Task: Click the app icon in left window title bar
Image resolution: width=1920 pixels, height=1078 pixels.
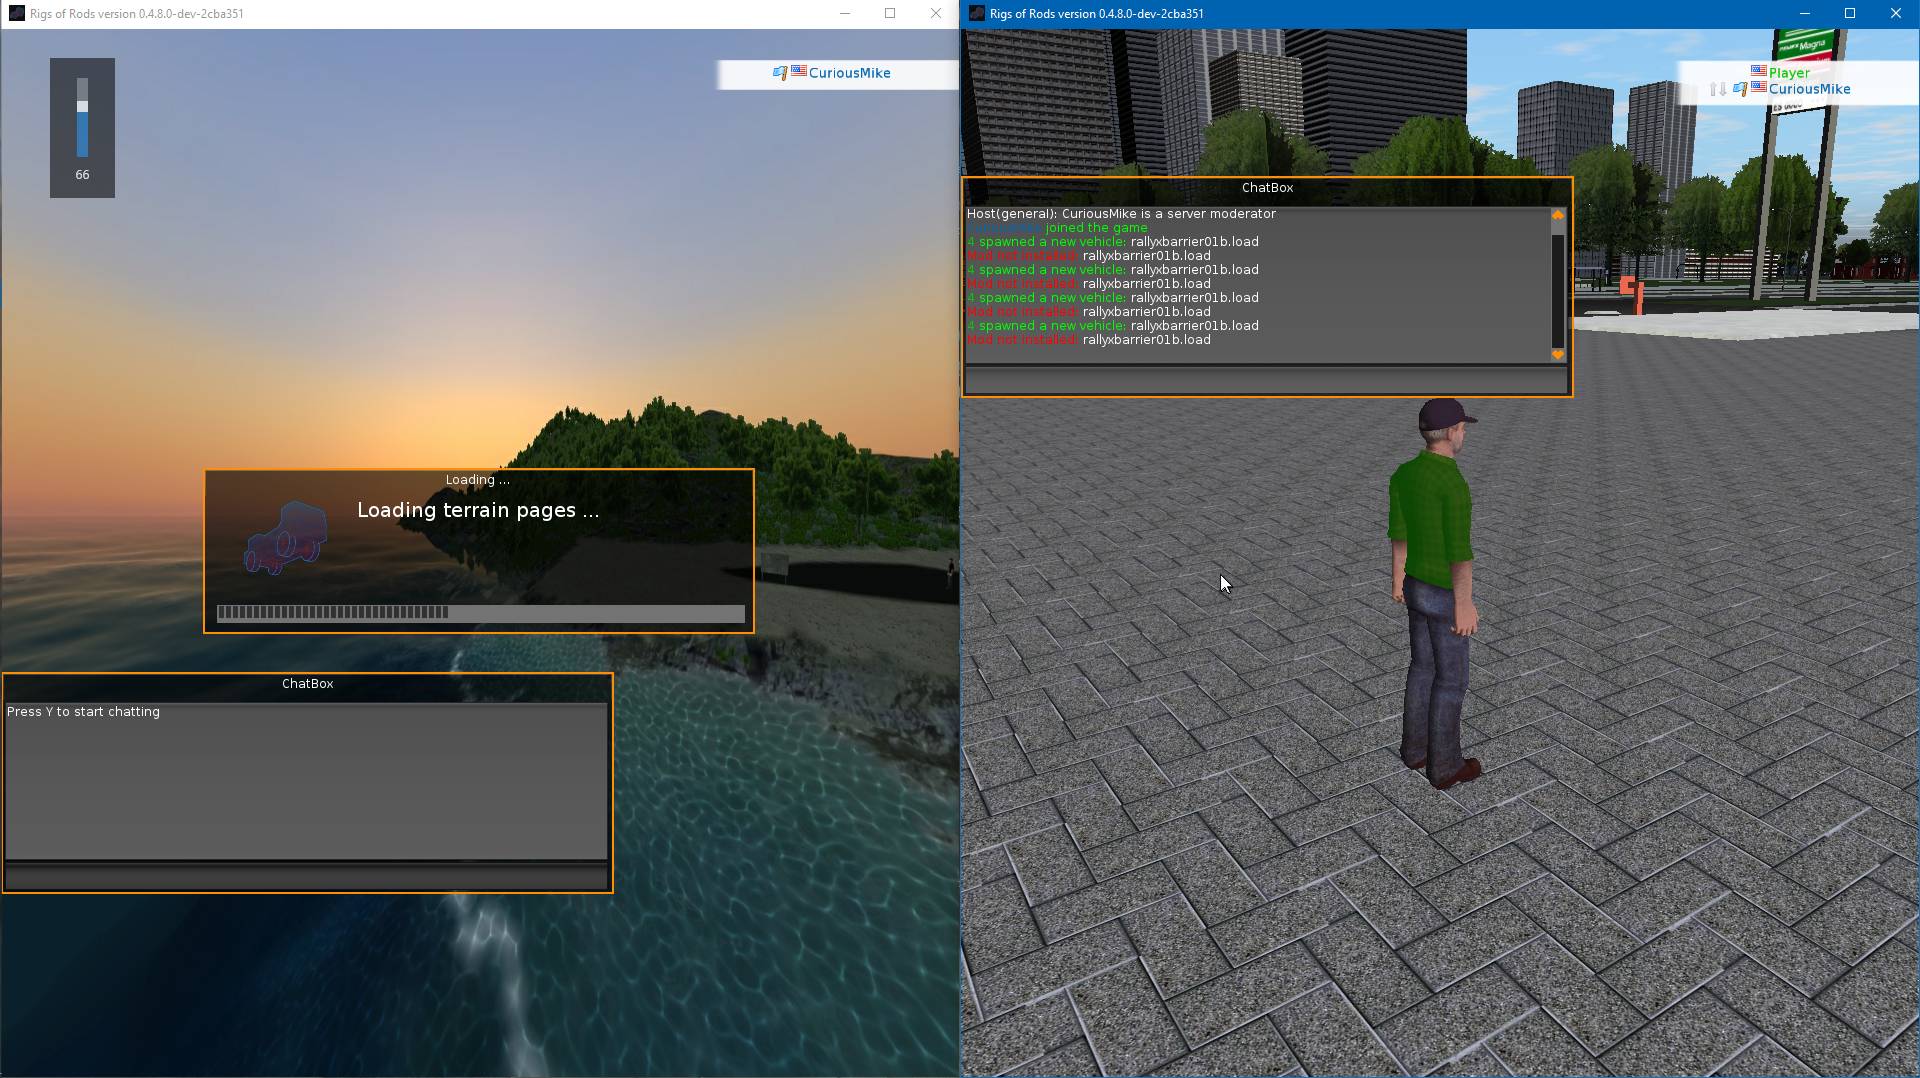Action: (x=16, y=13)
